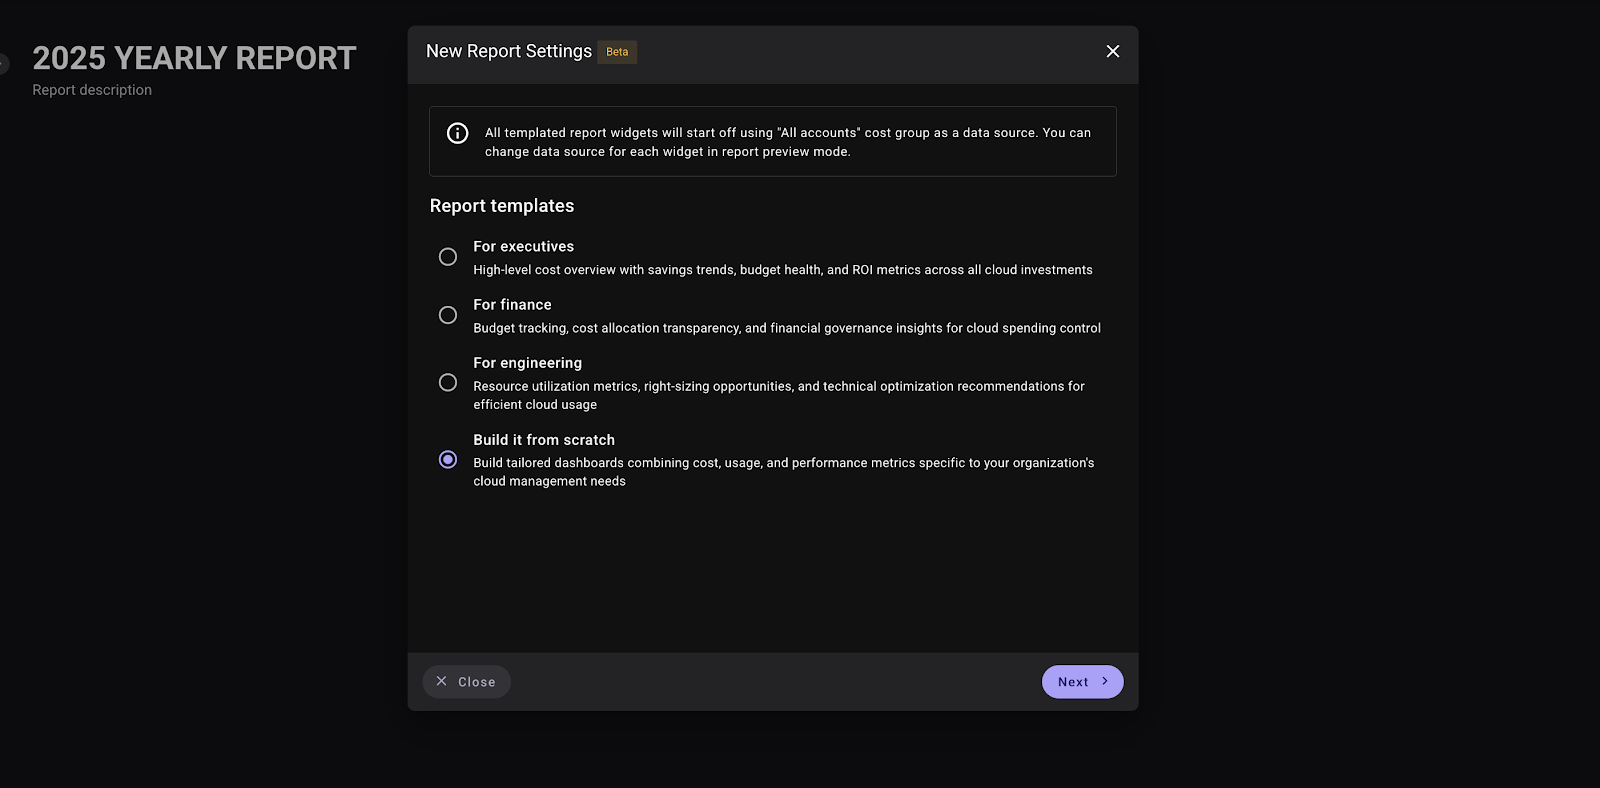Select the For executives template
The width and height of the screenshot is (1600, 788).
click(447, 256)
